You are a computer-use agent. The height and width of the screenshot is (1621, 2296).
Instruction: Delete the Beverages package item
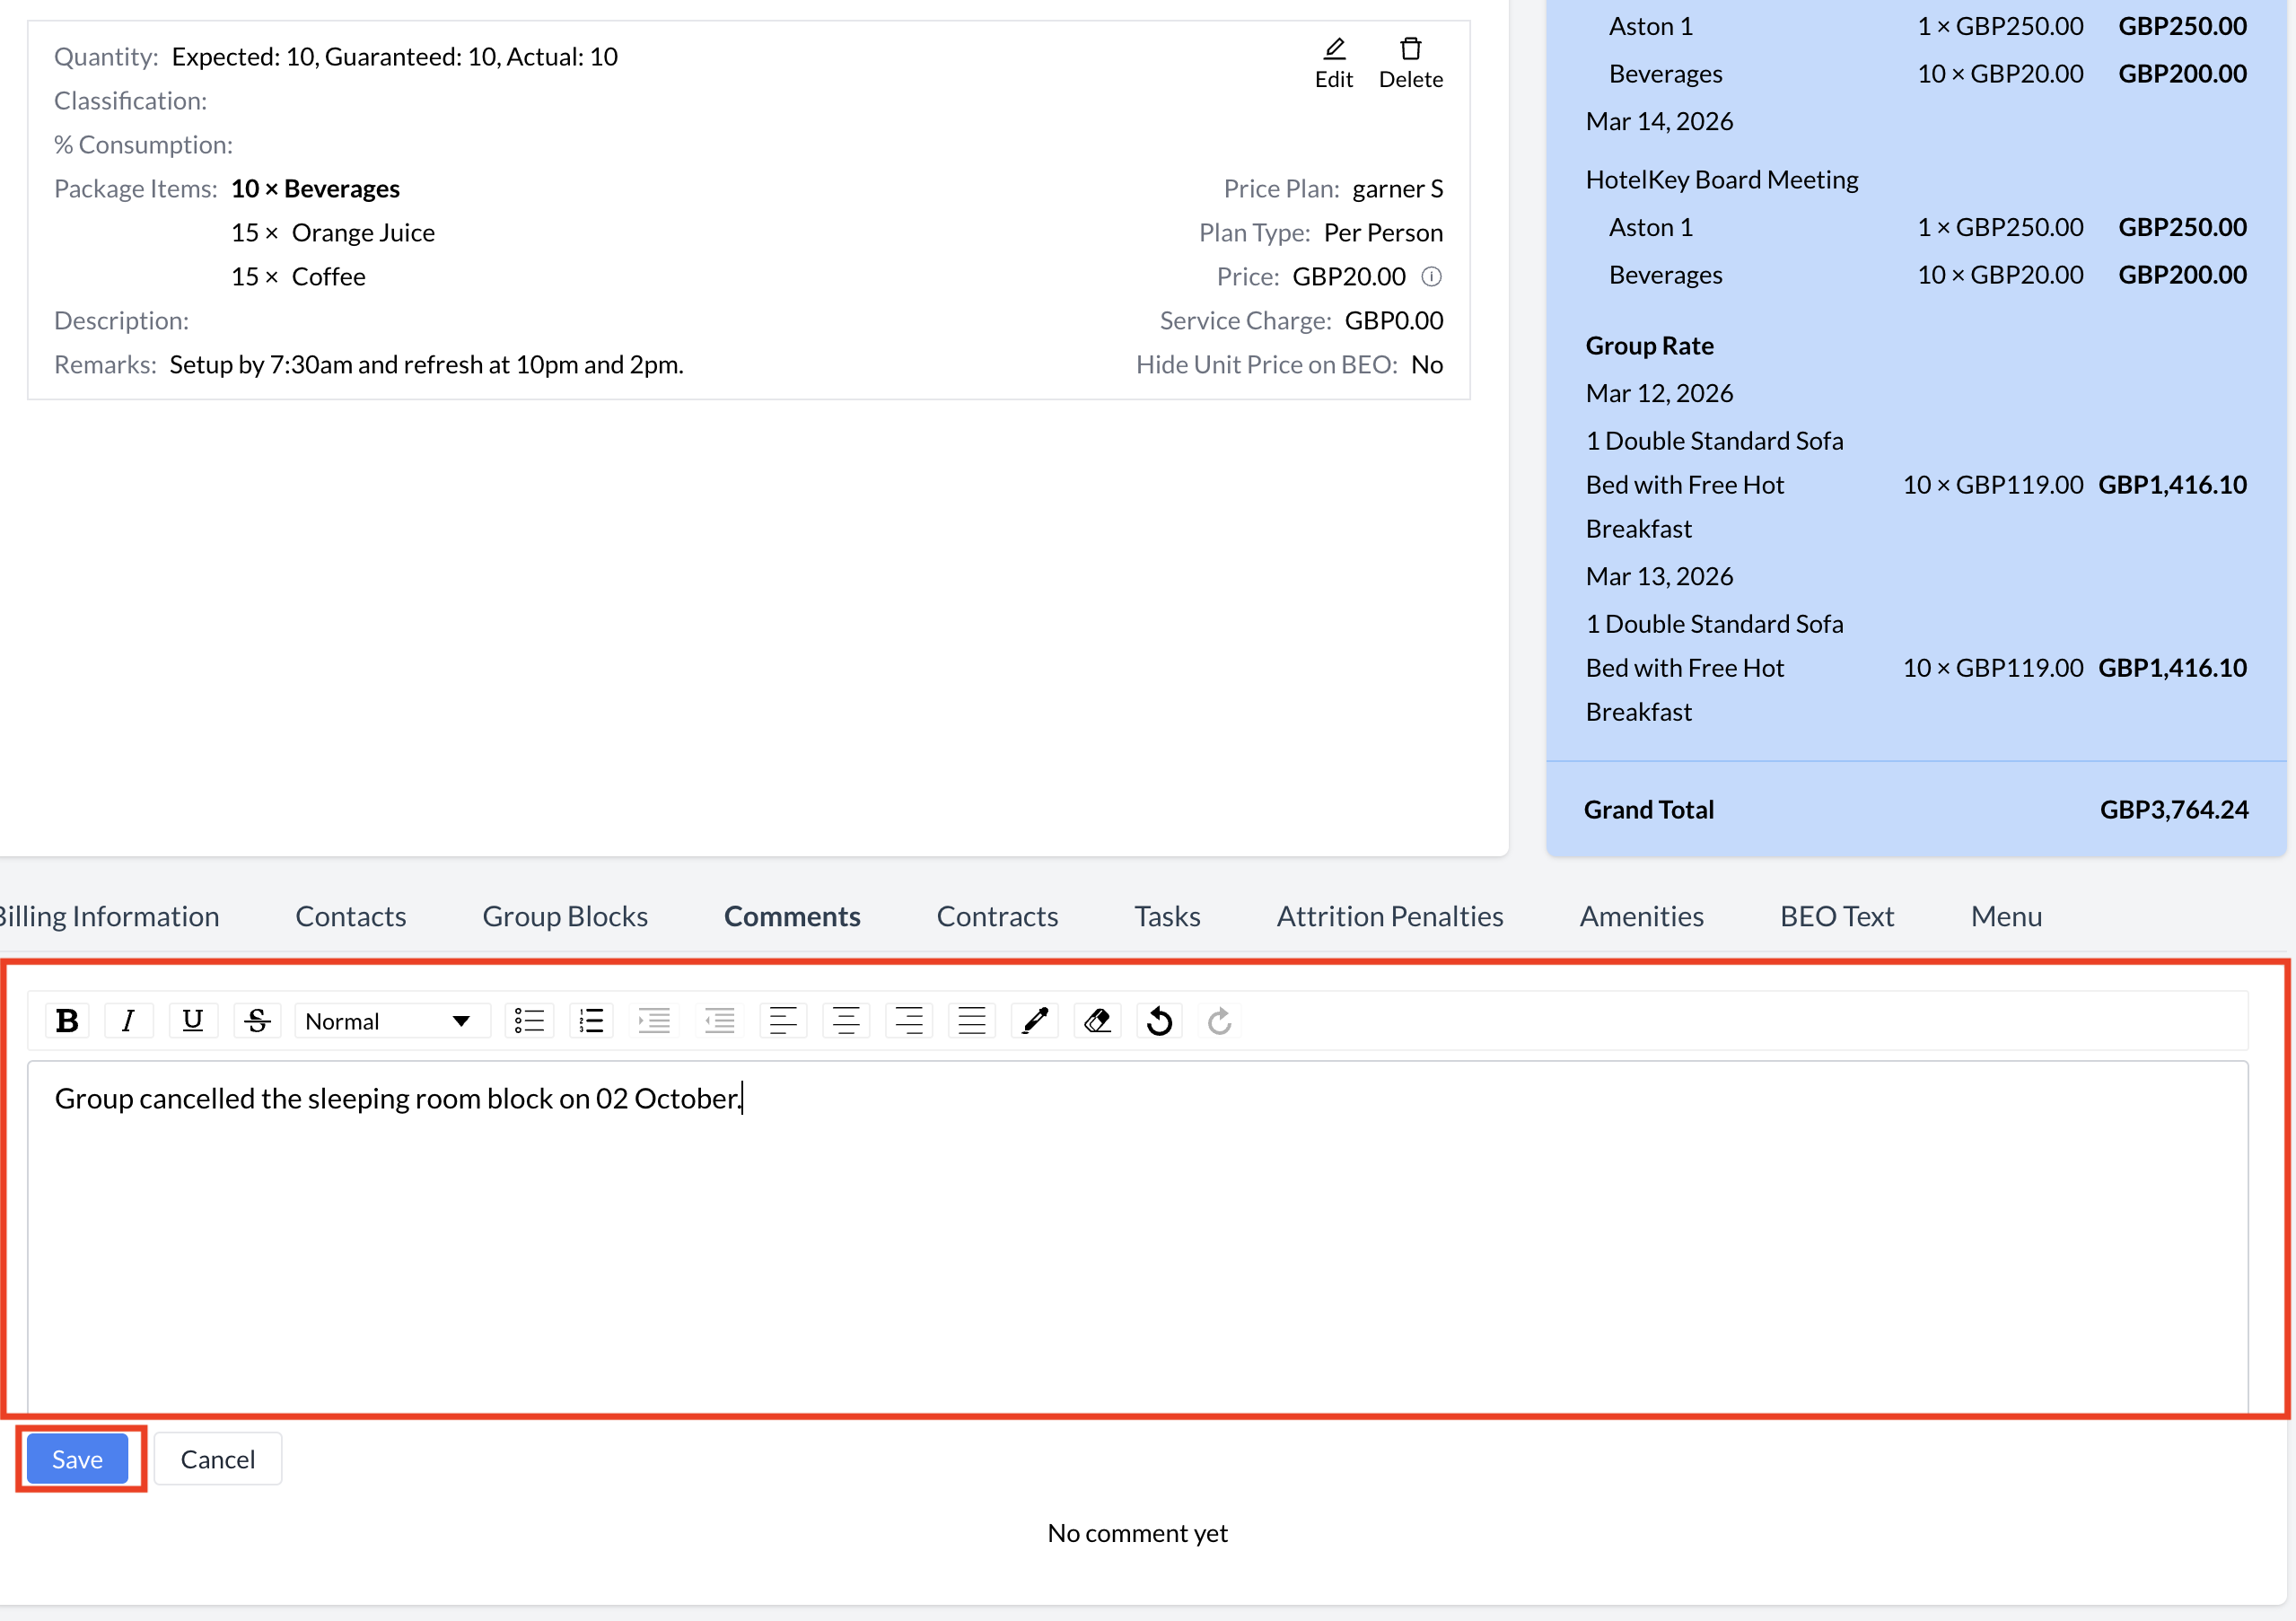coord(1410,62)
